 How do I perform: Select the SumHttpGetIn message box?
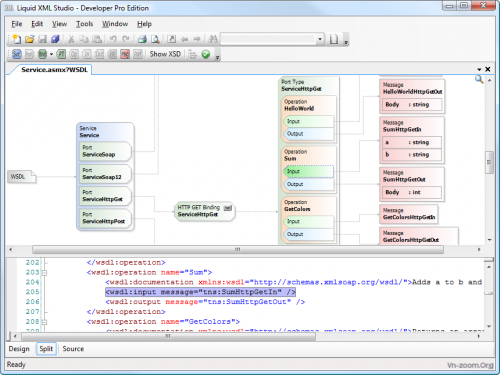pos(412,140)
